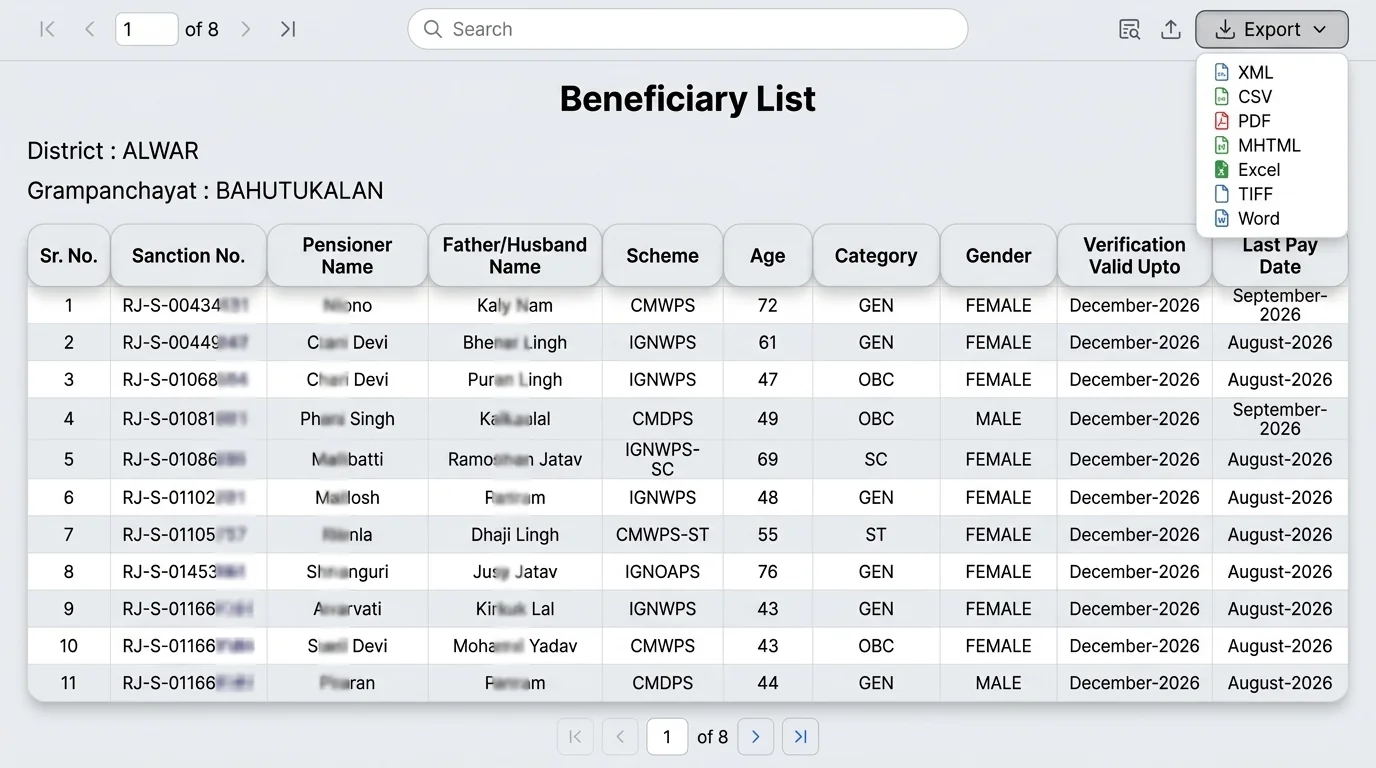1376x768 pixels.
Task: Click the Pensioner Name column header
Action: click(347, 256)
